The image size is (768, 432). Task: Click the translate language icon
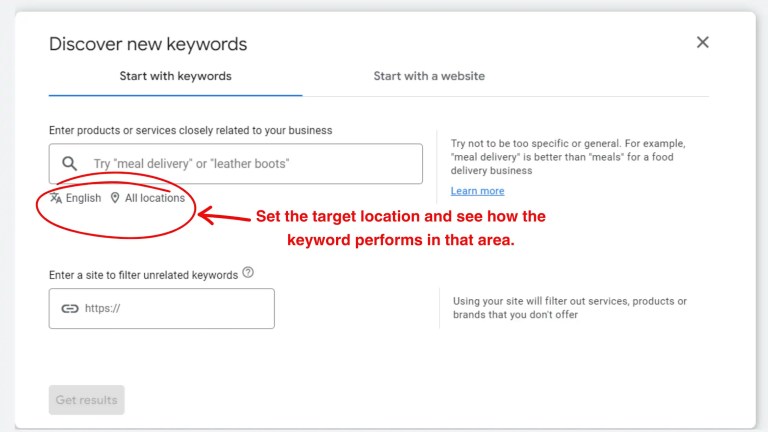click(56, 198)
